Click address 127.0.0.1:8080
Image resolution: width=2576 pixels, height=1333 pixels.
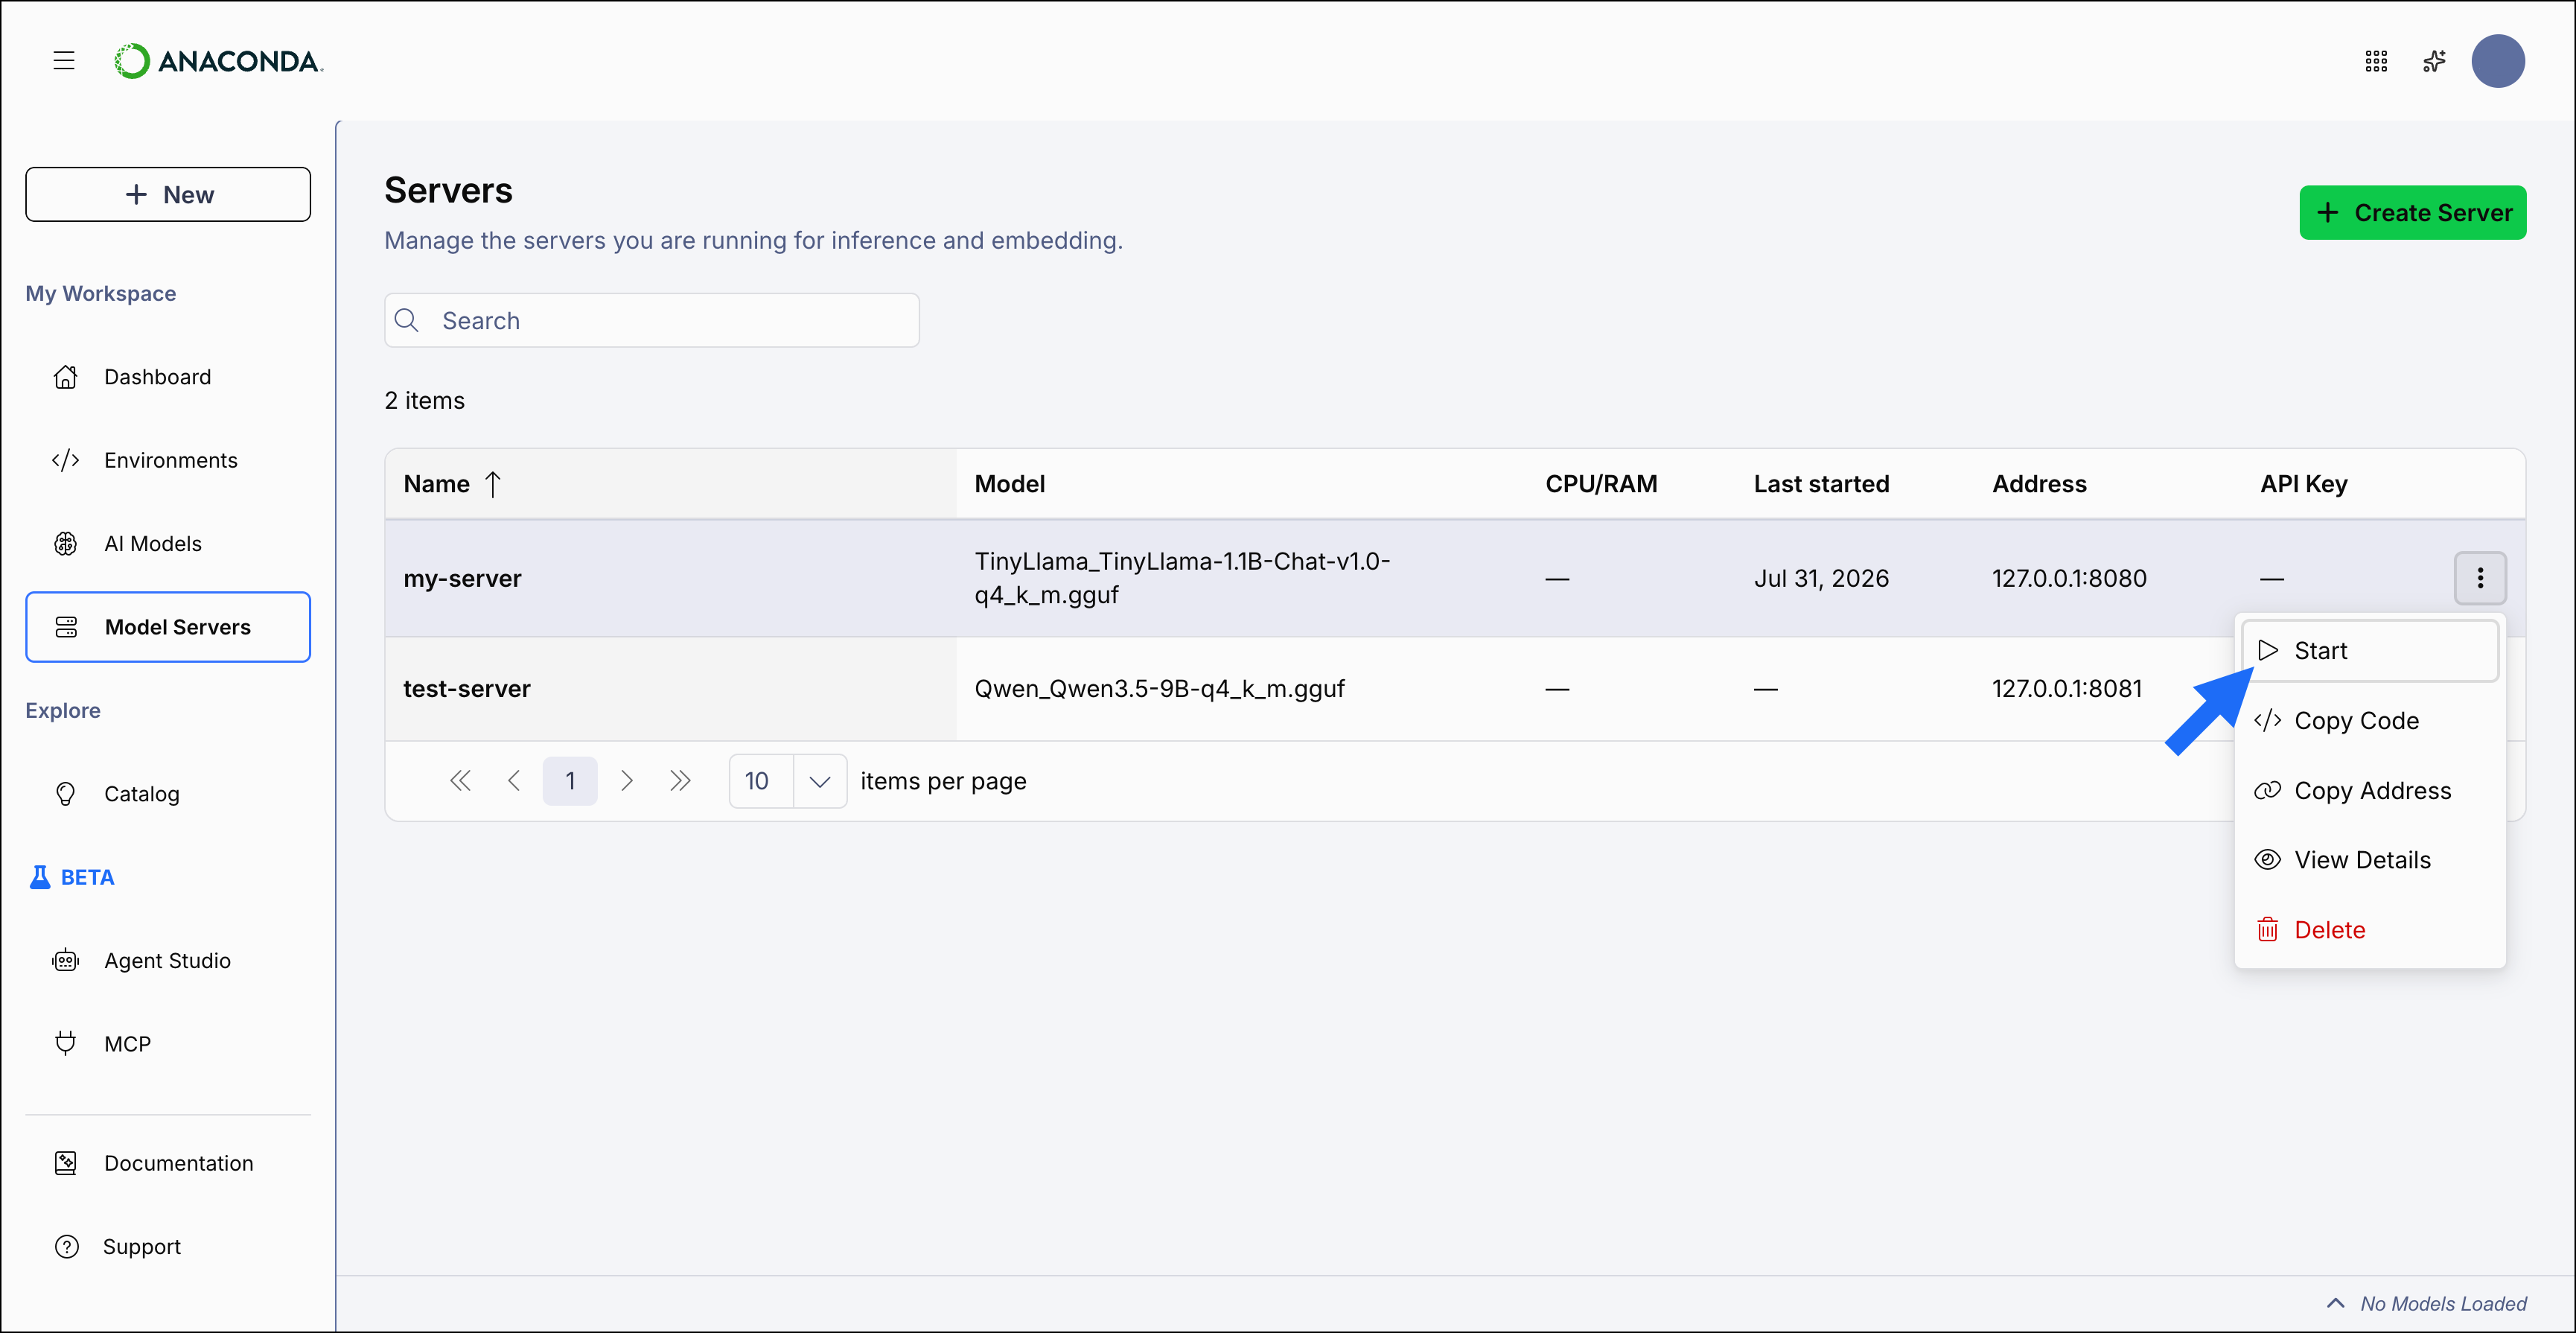(x=2069, y=578)
